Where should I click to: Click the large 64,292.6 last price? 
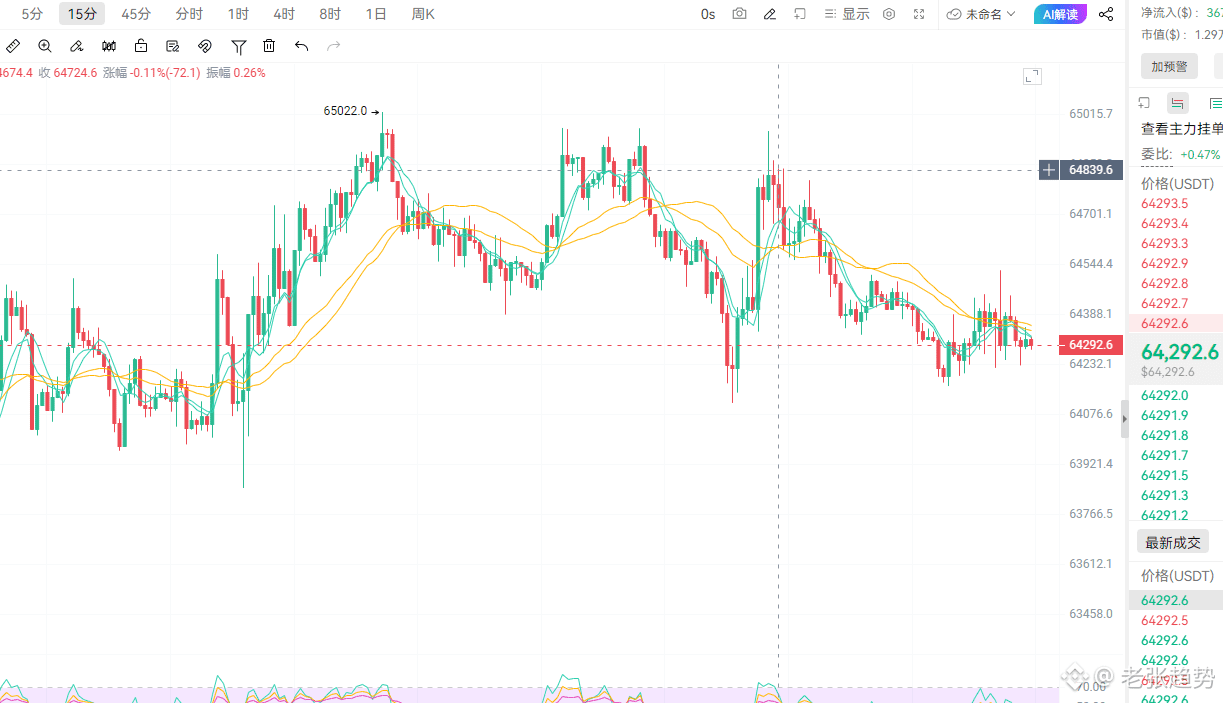(1180, 351)
